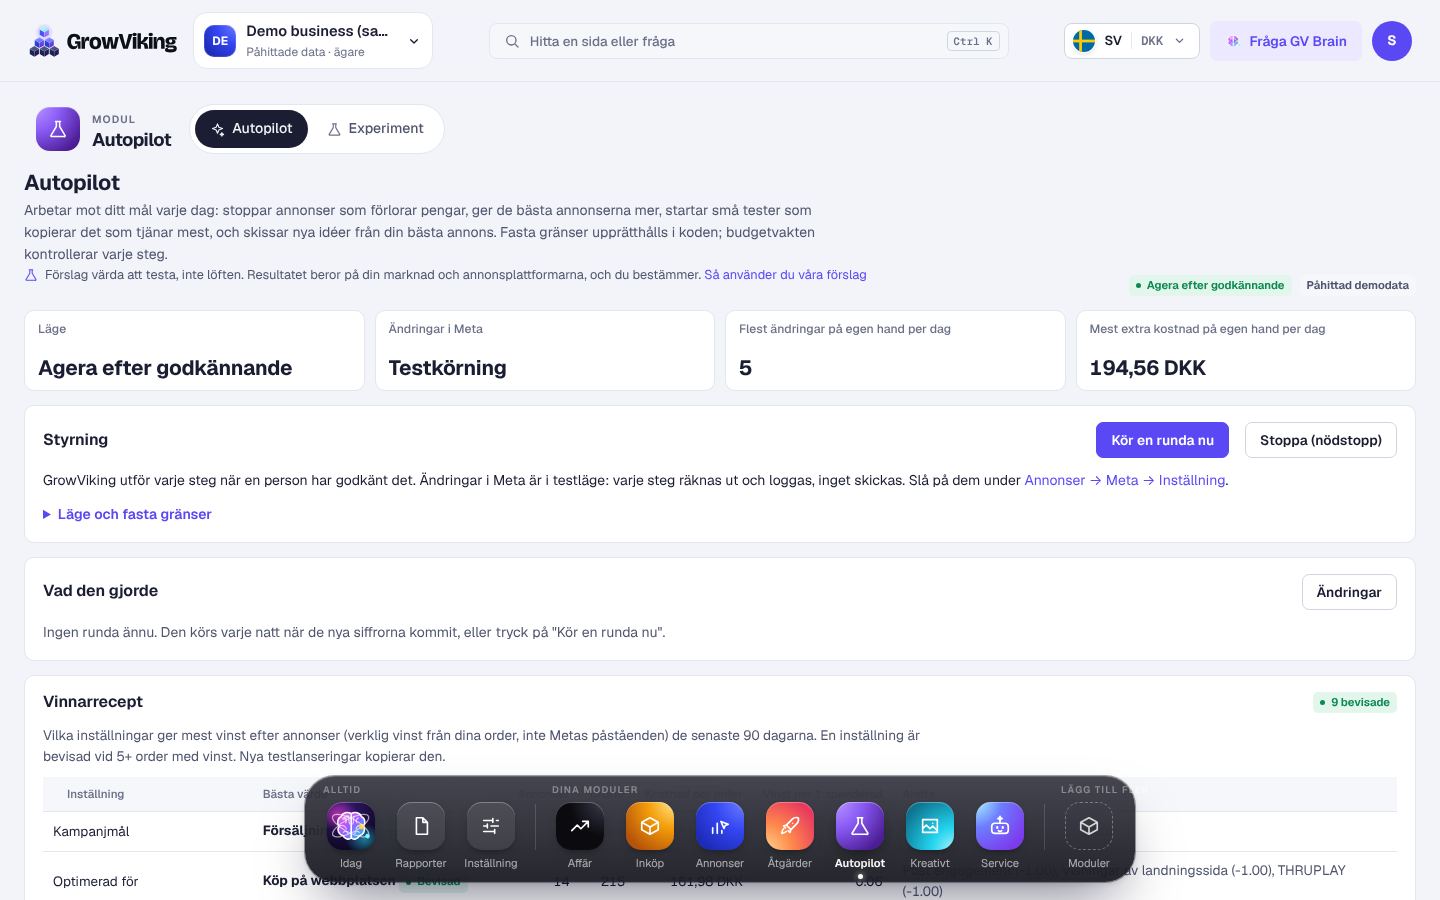Viewport: 1440px width, 900px height.
Task: Open the Idag dock icon
Action: click(x=351, y=826)
